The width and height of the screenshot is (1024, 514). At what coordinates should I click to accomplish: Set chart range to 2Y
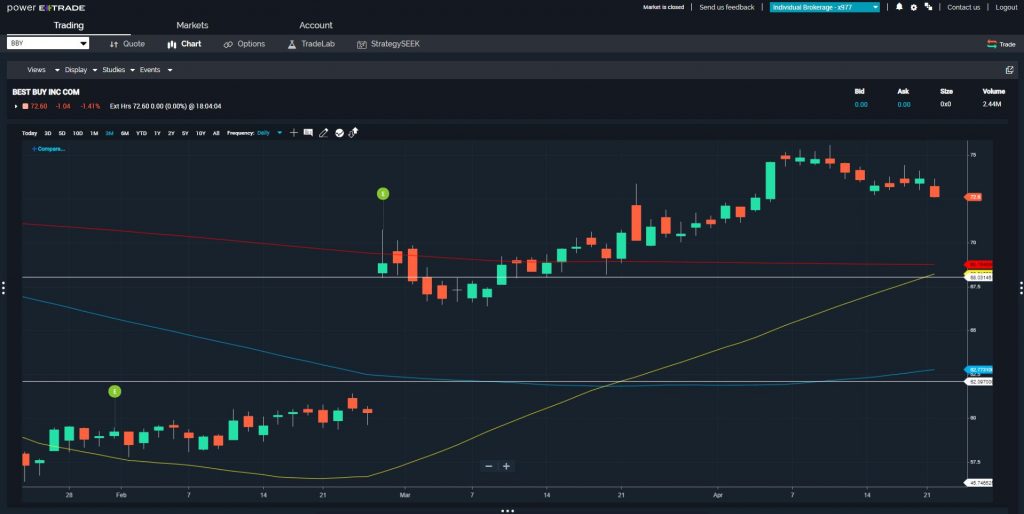tap(171, 133)
